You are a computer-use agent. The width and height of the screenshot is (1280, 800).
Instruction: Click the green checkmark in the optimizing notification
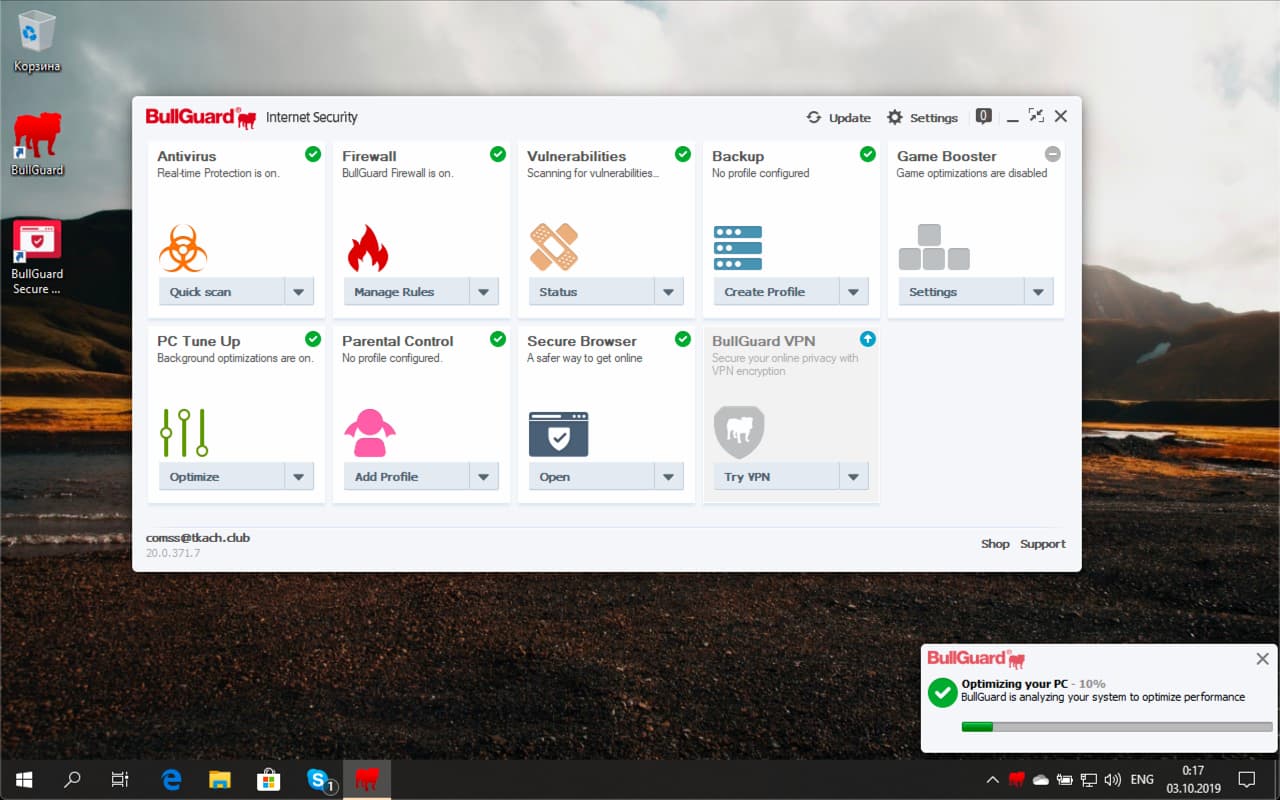coord(942,692)
